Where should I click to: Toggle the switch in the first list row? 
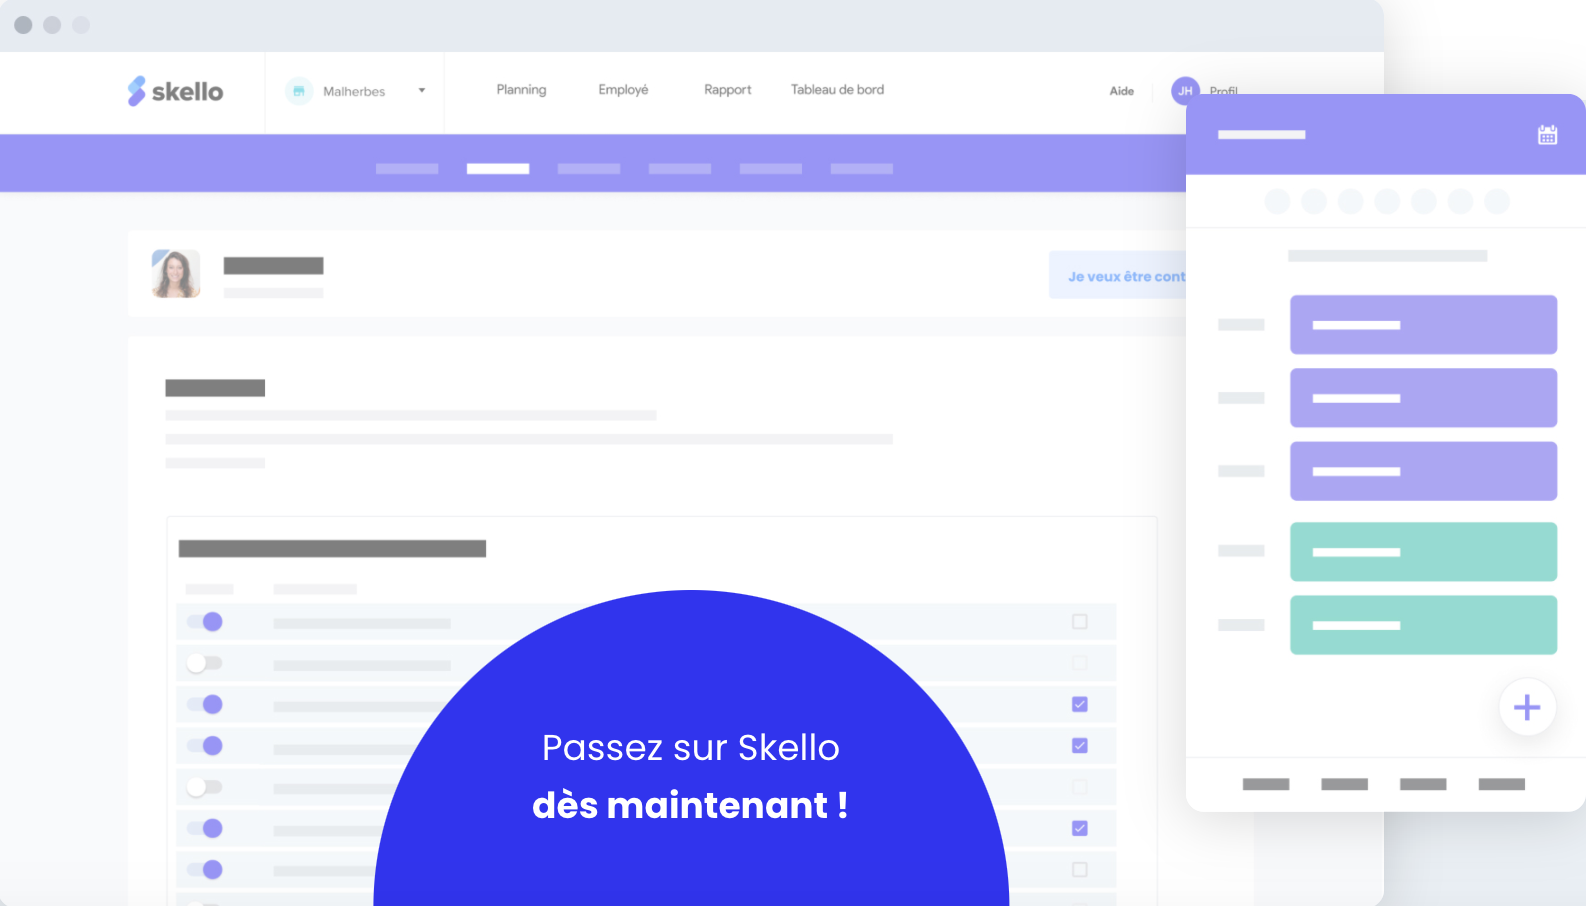click(205, 622)
